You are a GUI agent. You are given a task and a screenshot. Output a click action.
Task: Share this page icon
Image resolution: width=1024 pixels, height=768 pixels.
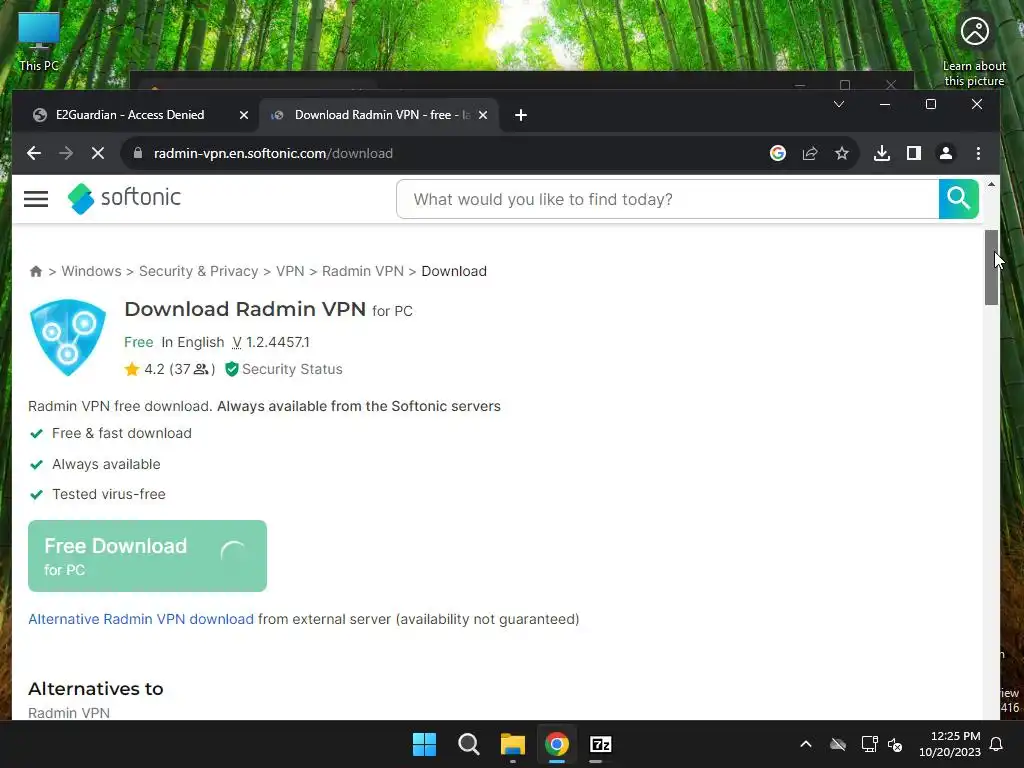point(810,153)
